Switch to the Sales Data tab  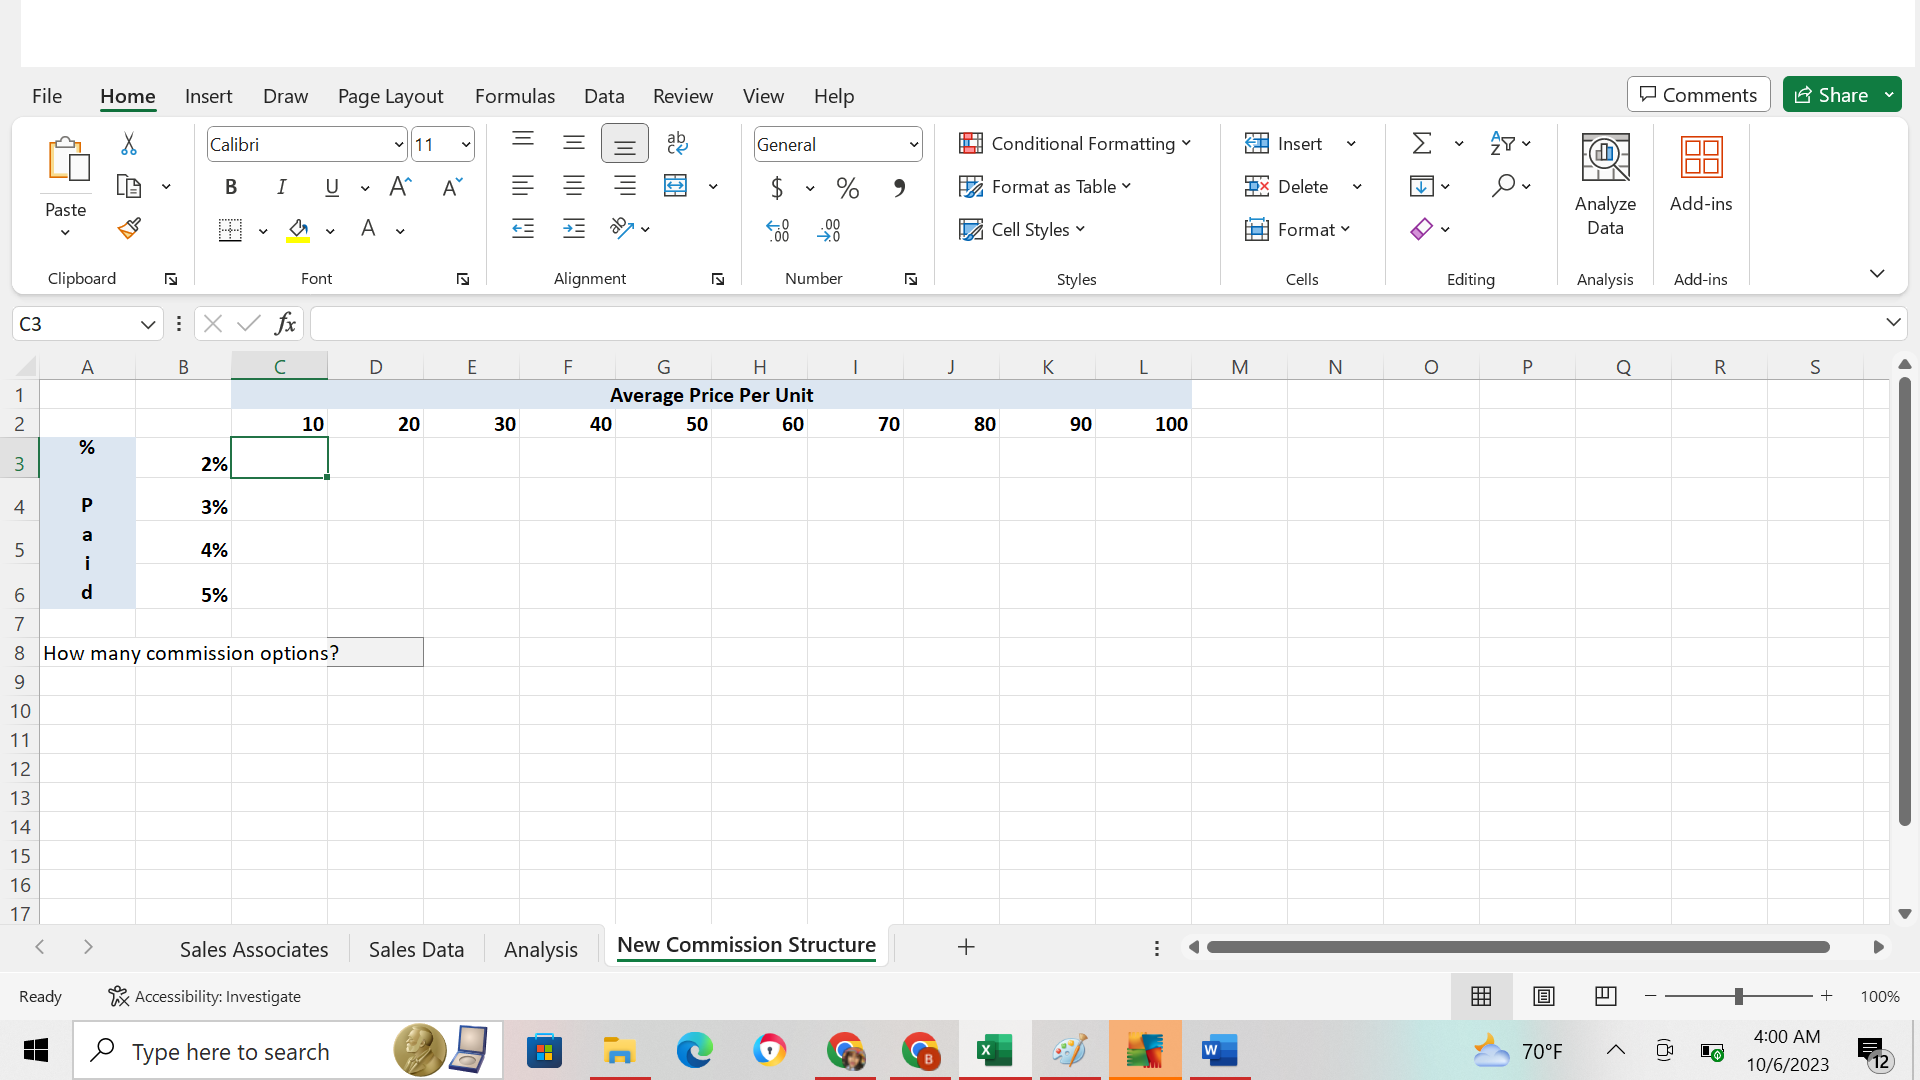[415, 949]
